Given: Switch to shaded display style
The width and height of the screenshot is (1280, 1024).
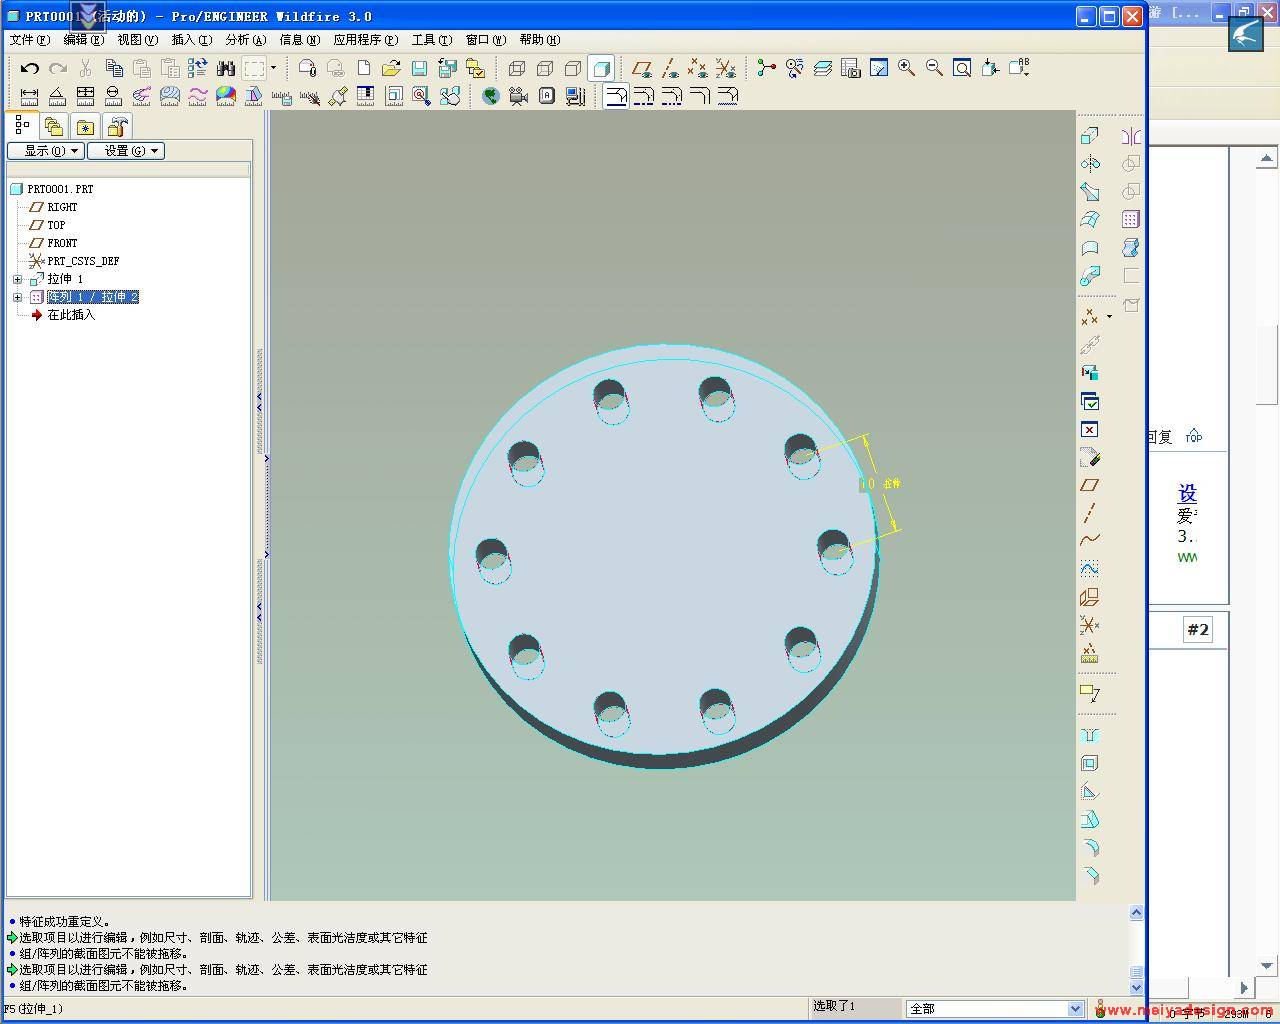Looking at the screenshot, I should tap(601, 68).
